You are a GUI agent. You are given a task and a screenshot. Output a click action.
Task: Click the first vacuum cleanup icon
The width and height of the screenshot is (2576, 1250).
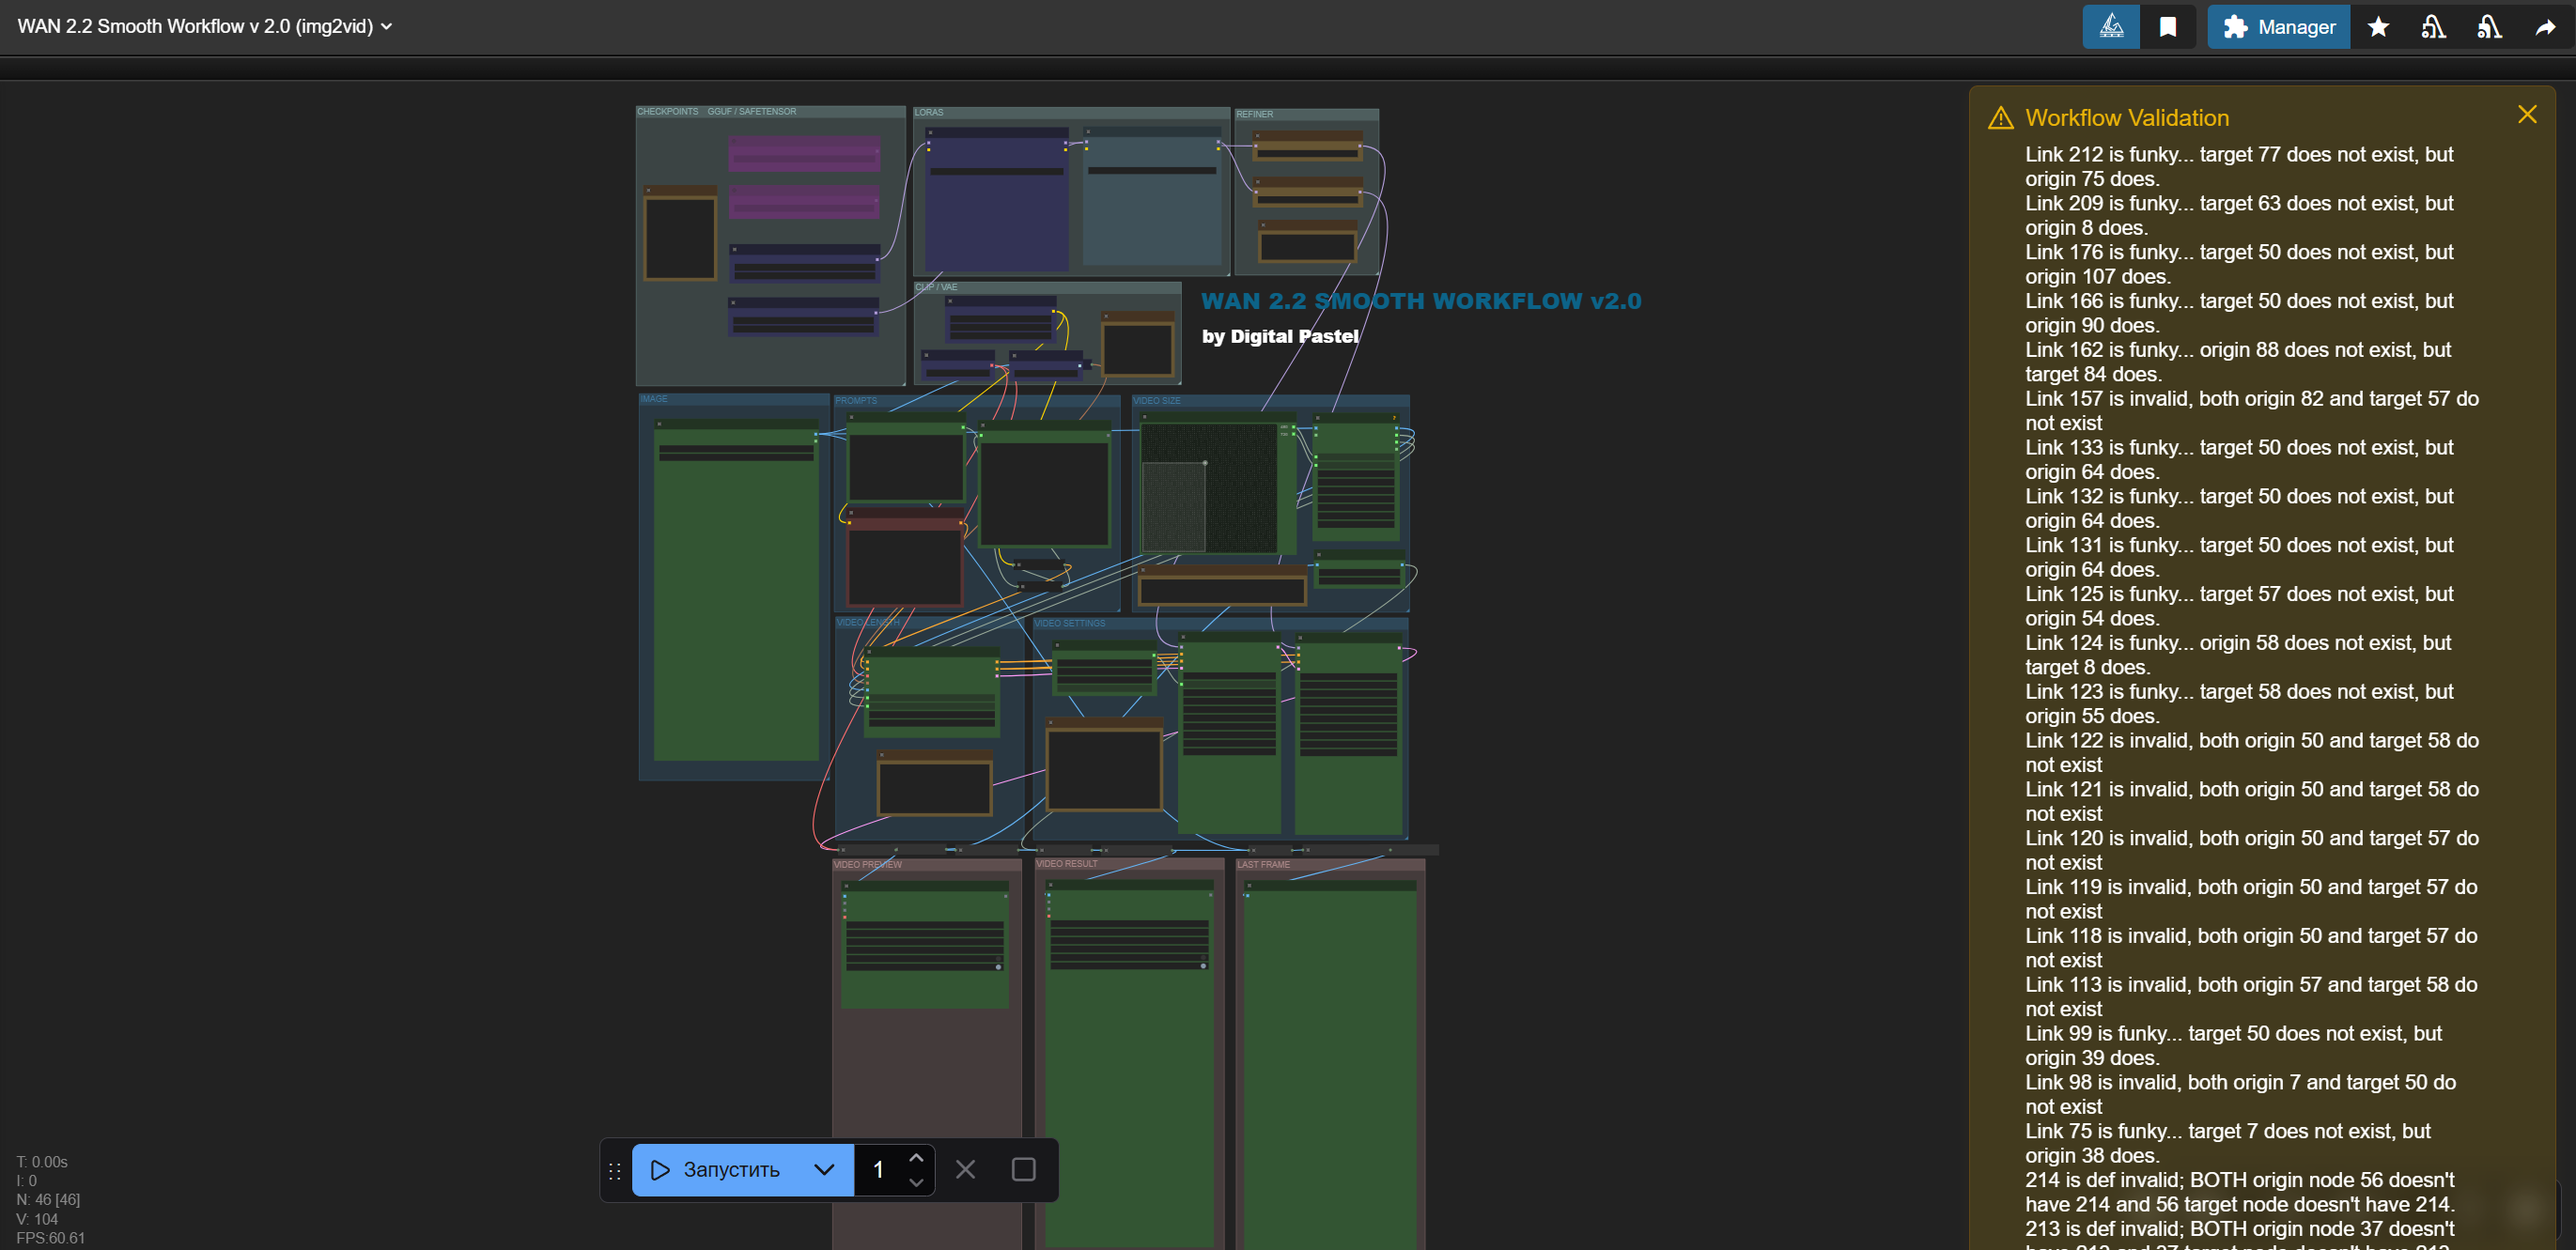tap(2433, 27)
